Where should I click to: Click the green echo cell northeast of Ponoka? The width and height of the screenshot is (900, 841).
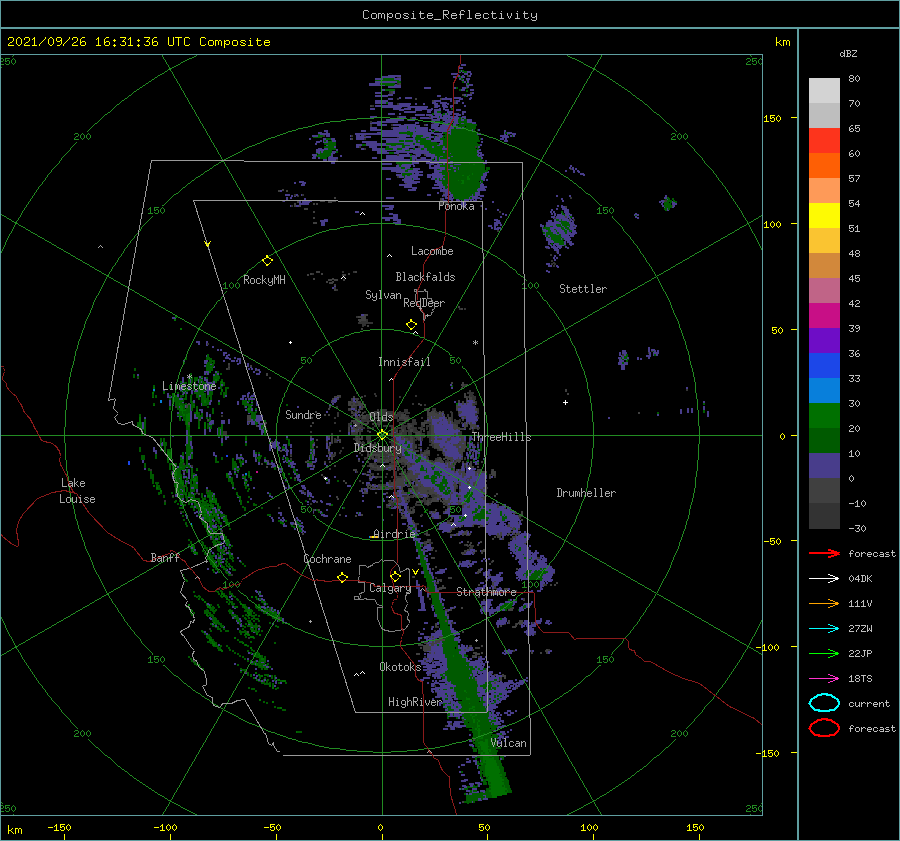(x=464, y=160)
